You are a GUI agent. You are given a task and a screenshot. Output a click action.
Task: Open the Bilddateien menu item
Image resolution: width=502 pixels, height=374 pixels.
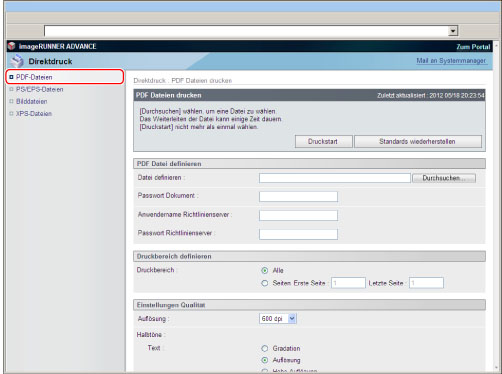coord(32,101)
